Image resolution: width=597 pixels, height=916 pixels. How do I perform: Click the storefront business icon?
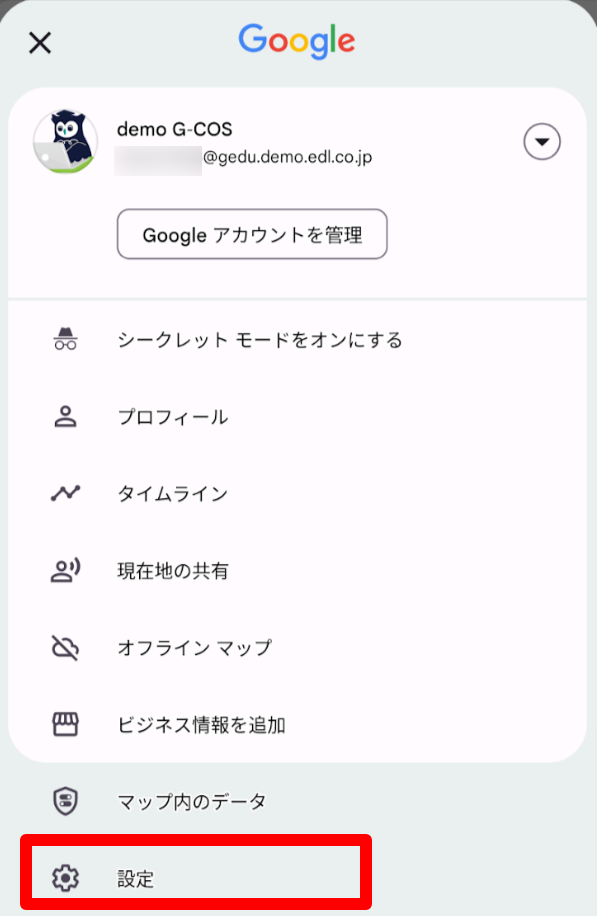(x=65, y=724)
